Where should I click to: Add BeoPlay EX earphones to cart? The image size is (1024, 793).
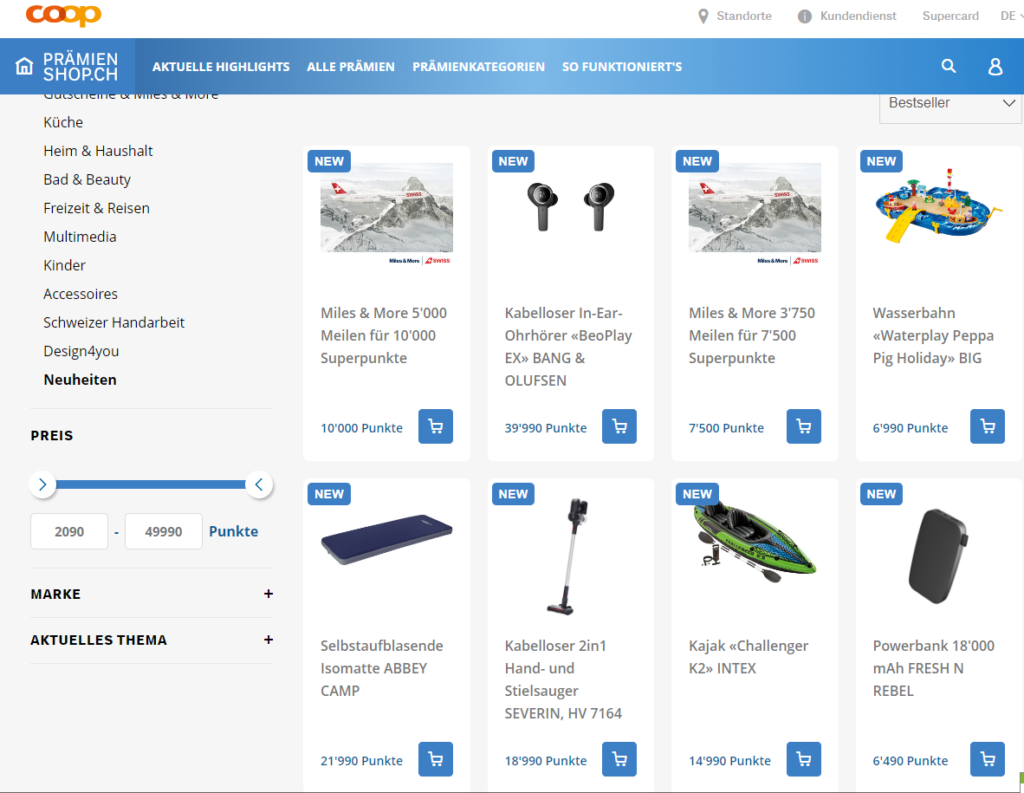(x=619, y=427)
